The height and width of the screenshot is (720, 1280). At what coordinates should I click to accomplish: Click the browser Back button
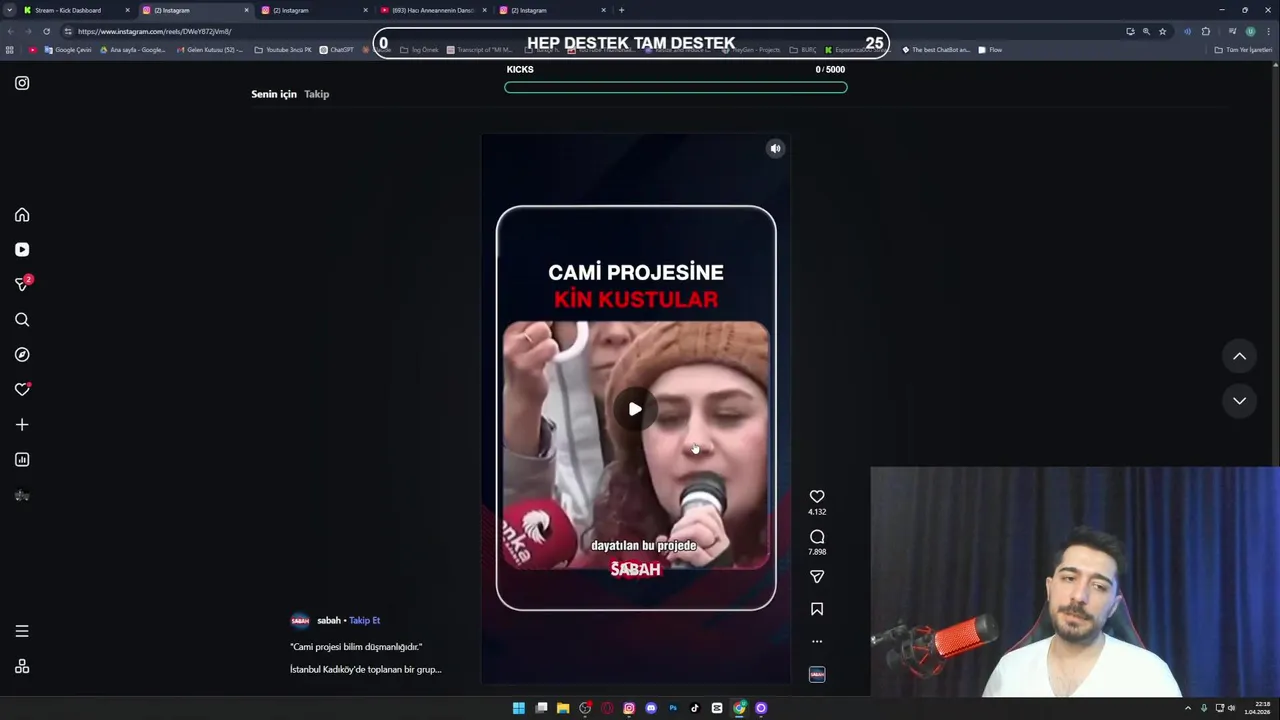10,31
